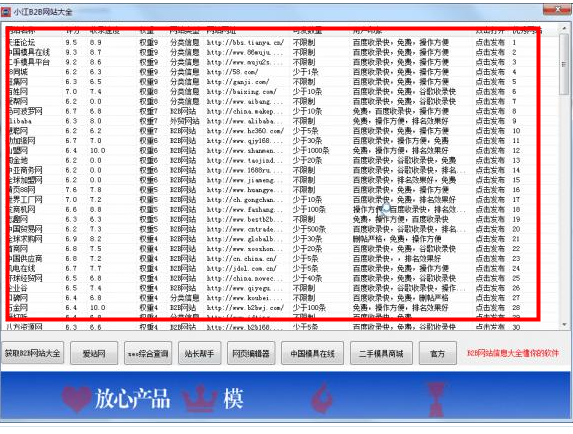
Task: Click 点击发布 in row number 9
Action: tap(490, 121)
